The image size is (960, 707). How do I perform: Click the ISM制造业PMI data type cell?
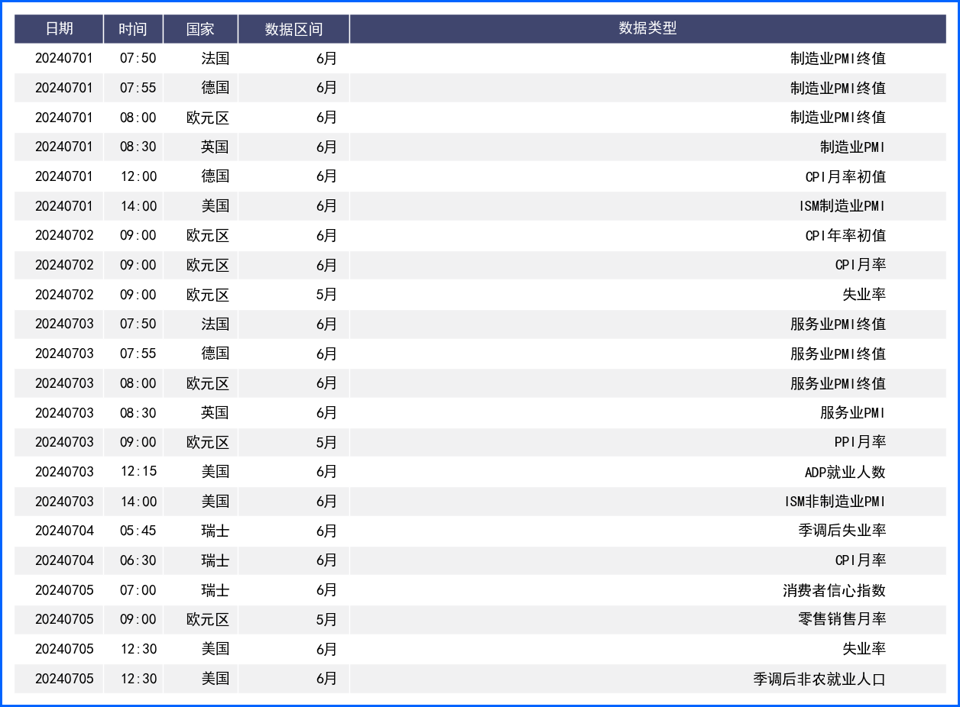pyautogui.click(x=842, y=206)
